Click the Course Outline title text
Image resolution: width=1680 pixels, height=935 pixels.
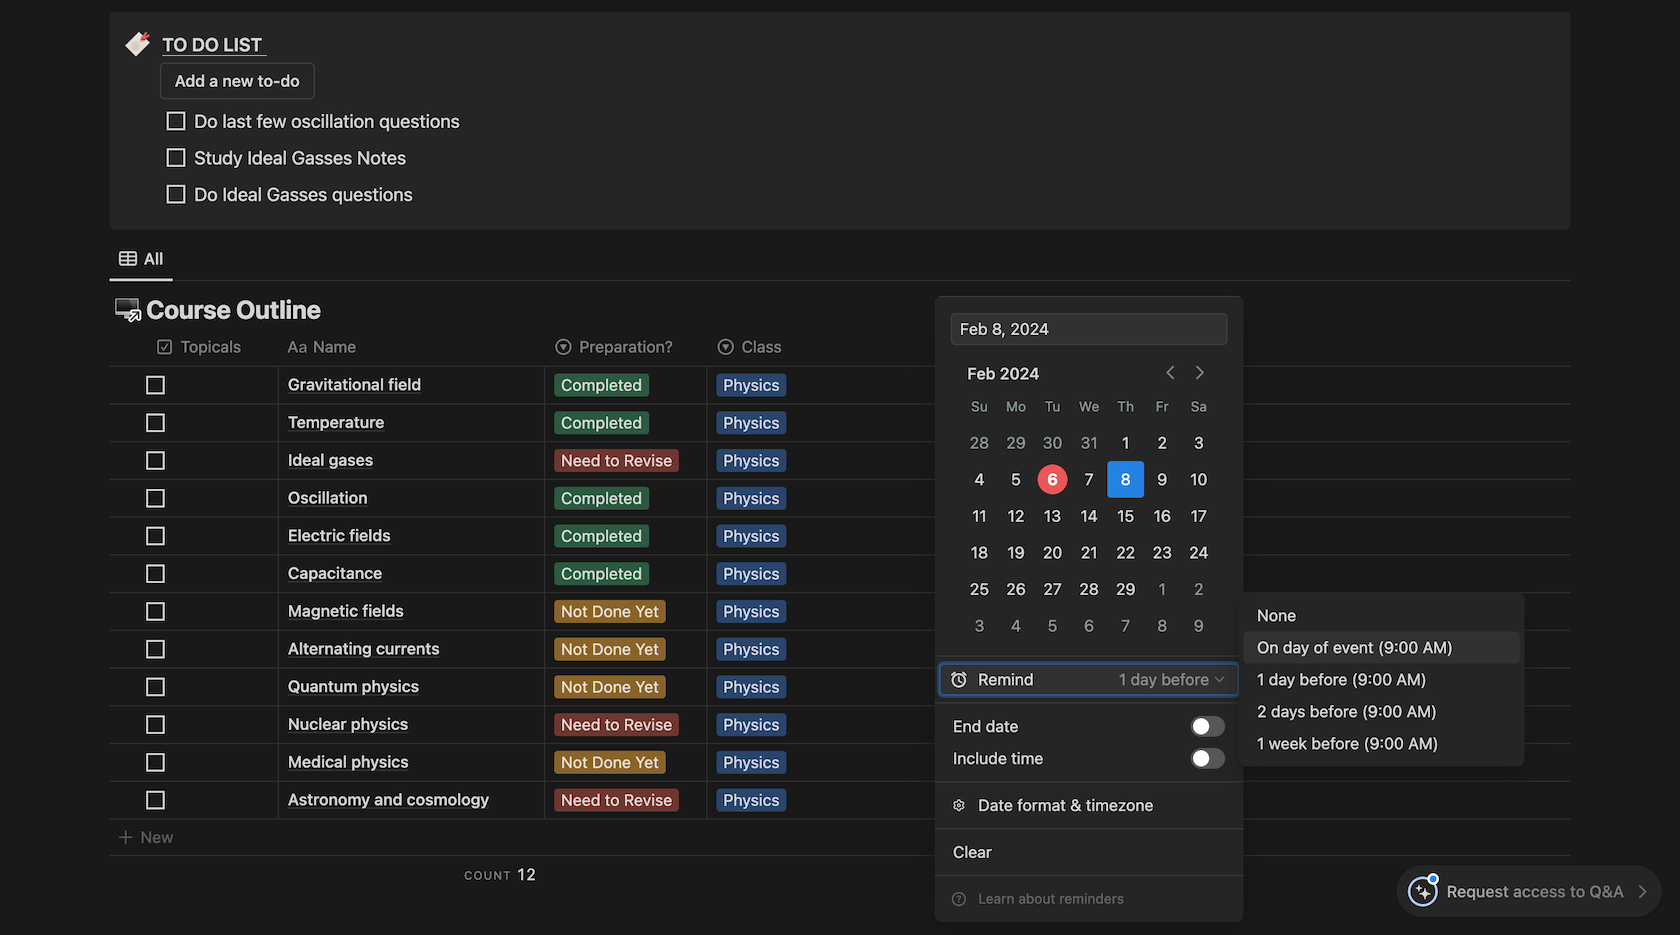(233, 310)
